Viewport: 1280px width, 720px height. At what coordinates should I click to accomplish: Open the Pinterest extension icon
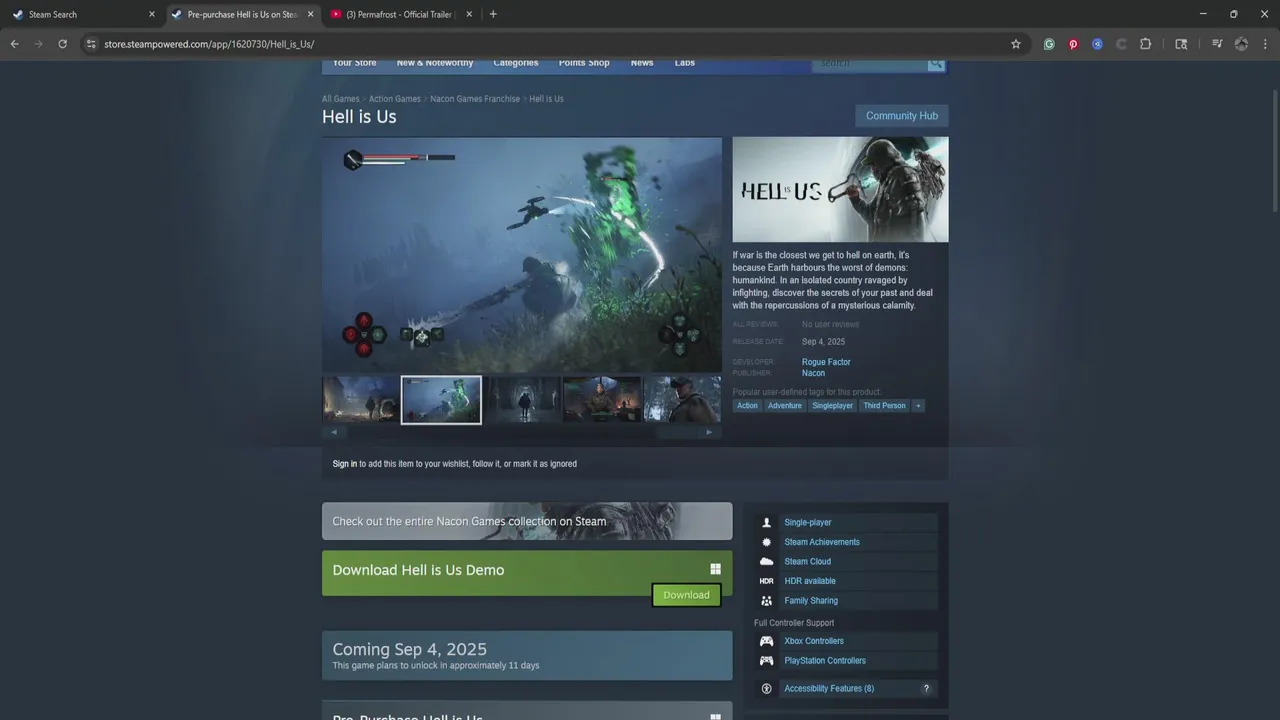pos(1073,44)
